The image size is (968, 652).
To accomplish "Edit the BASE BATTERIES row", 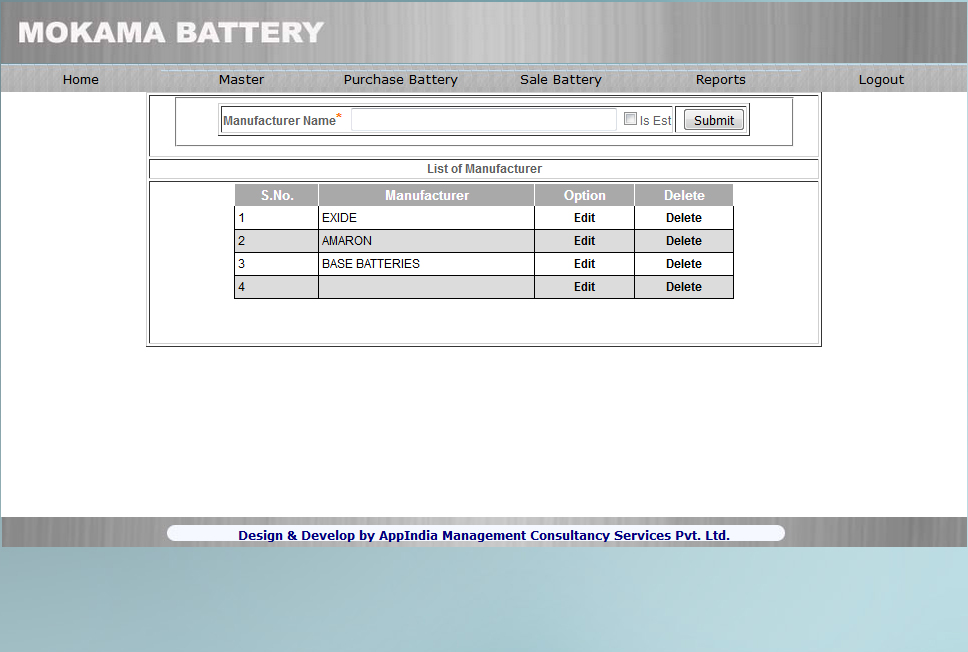I will click(584, 264).
